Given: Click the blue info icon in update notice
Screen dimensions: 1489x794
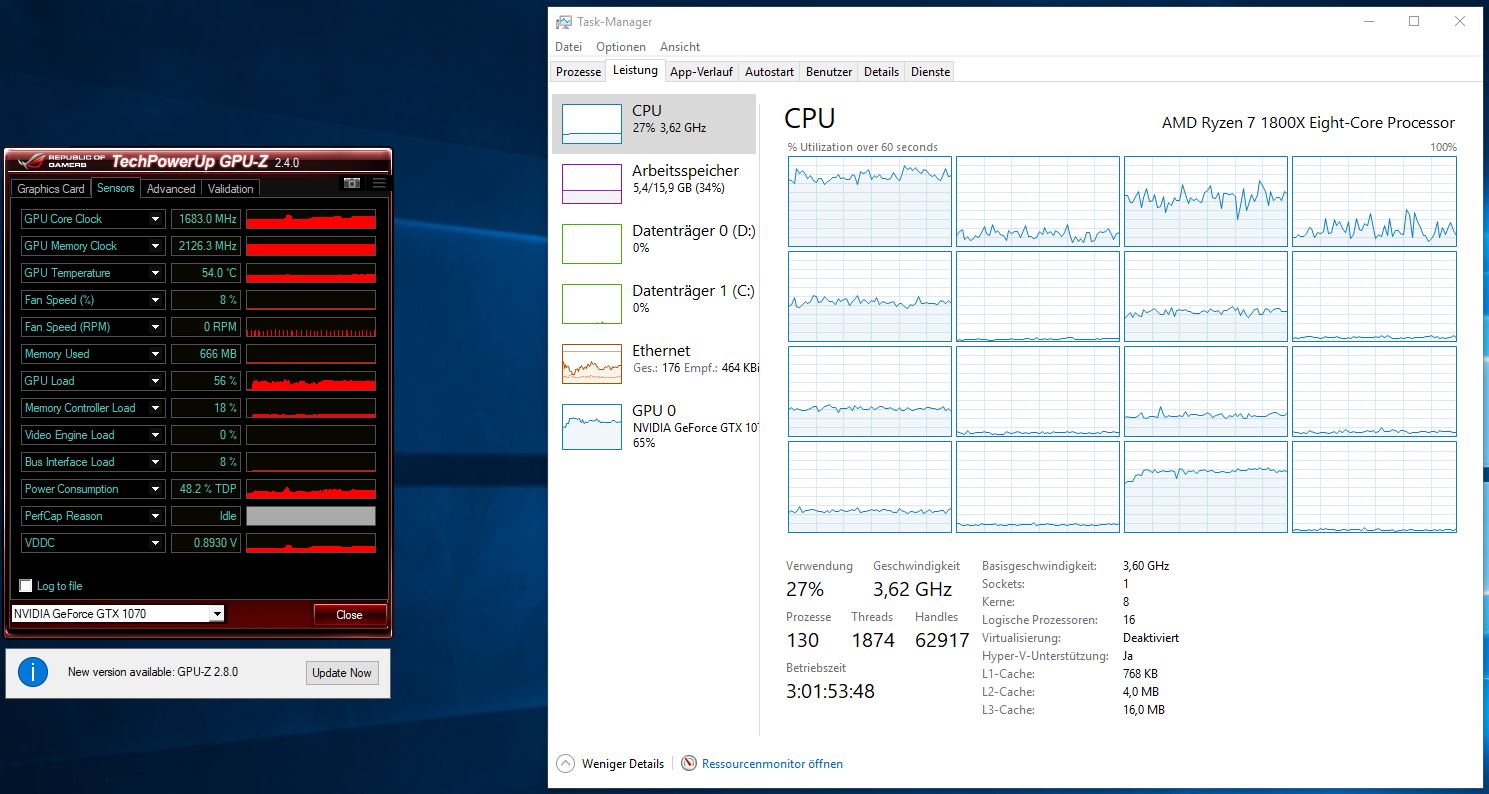Looking at the screenshot, I should (33, 672).
